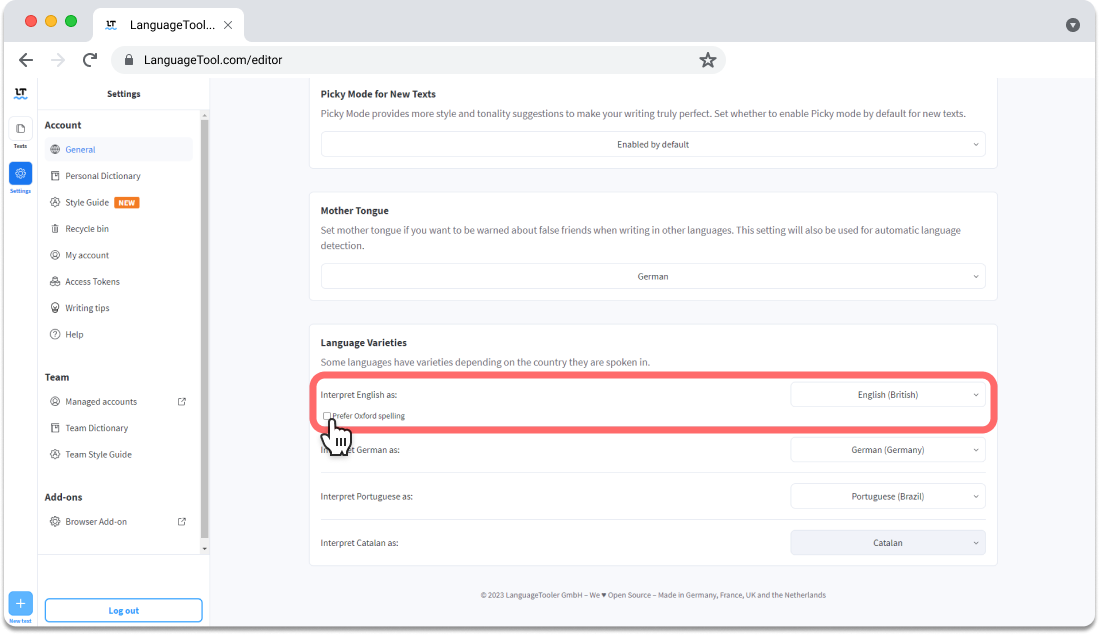Click the copyright footer text
This screenshot has height=635, width=1099.
click(653, 595)
